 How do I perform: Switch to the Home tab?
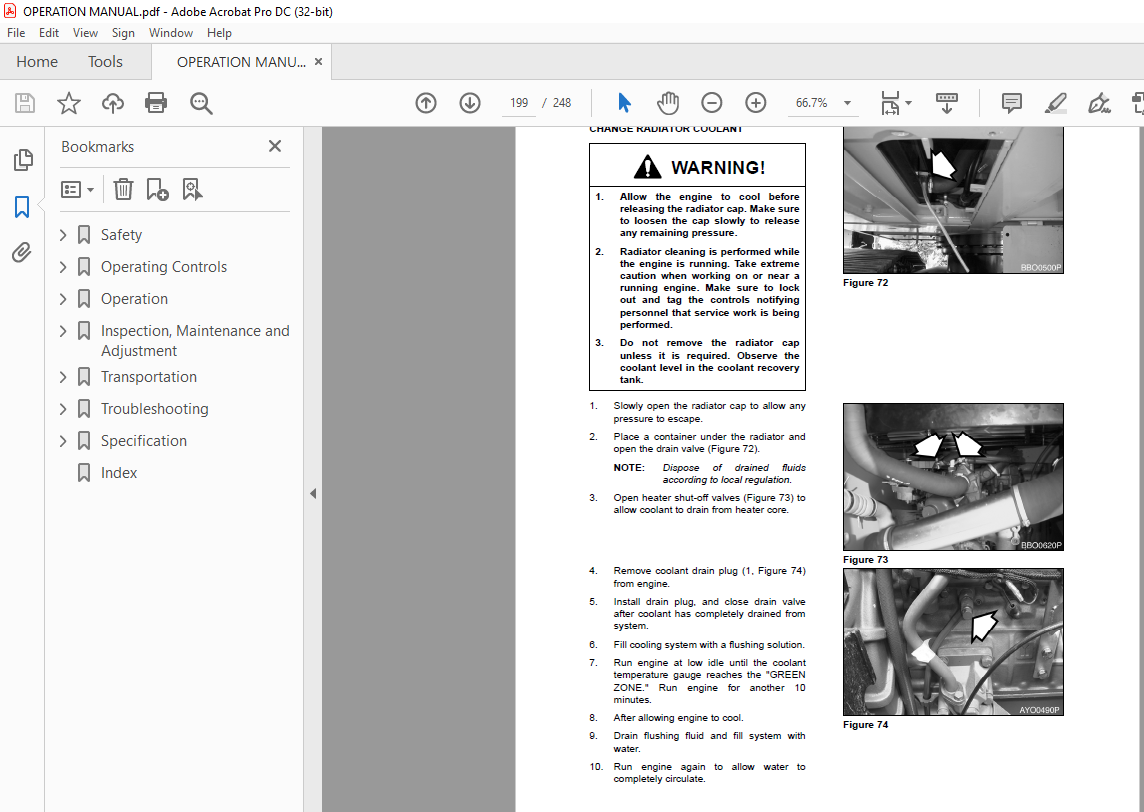[x=37, y=62]
